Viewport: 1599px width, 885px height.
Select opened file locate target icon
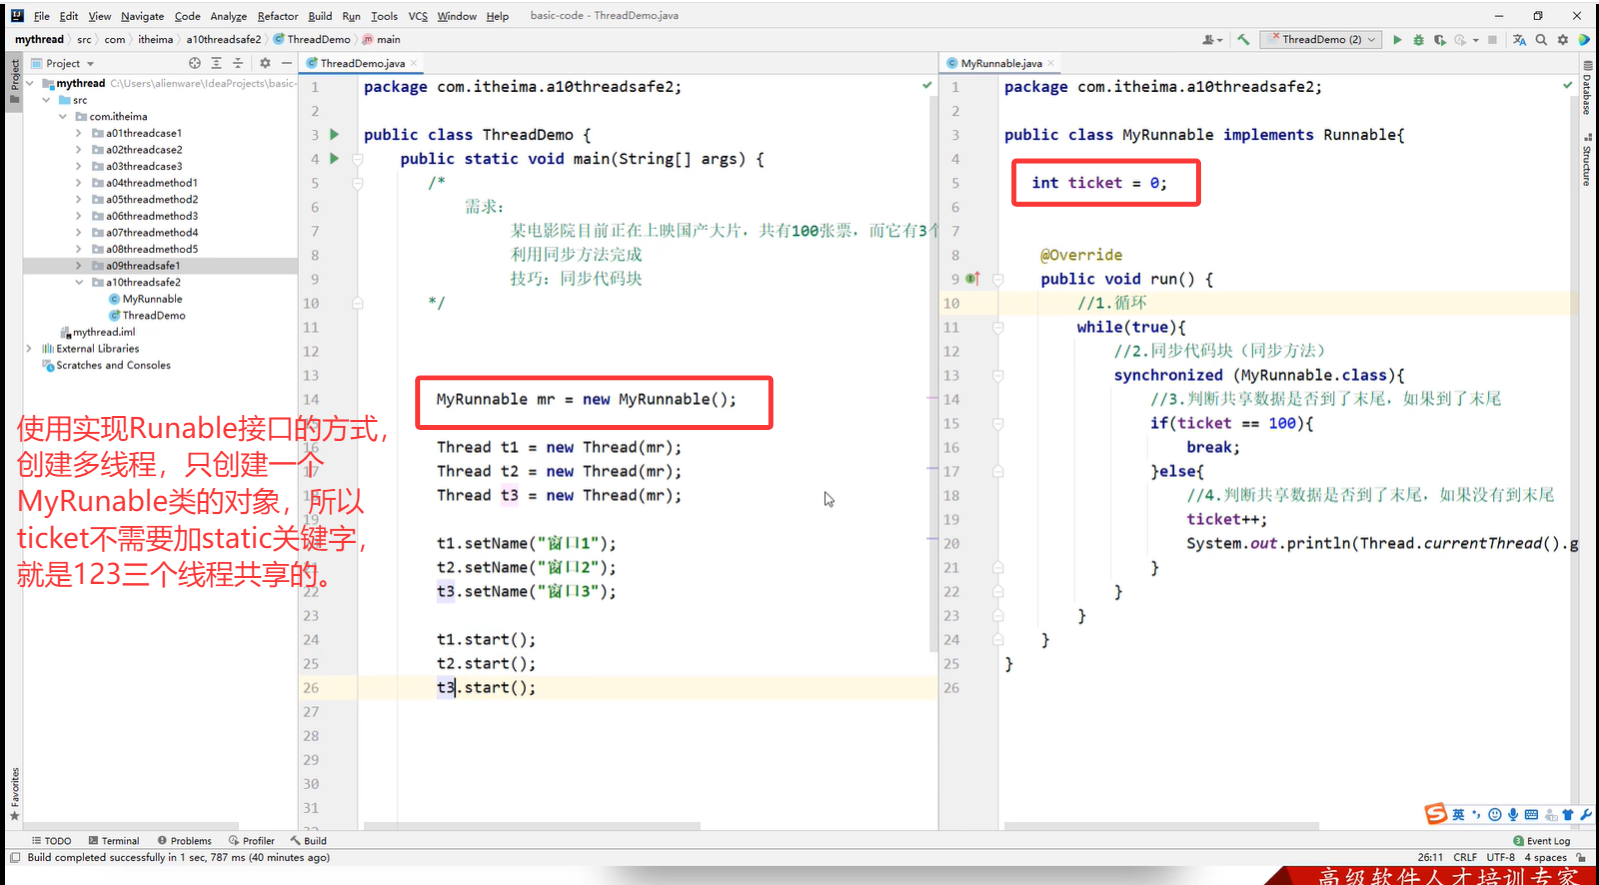click(x=195, y=63)
